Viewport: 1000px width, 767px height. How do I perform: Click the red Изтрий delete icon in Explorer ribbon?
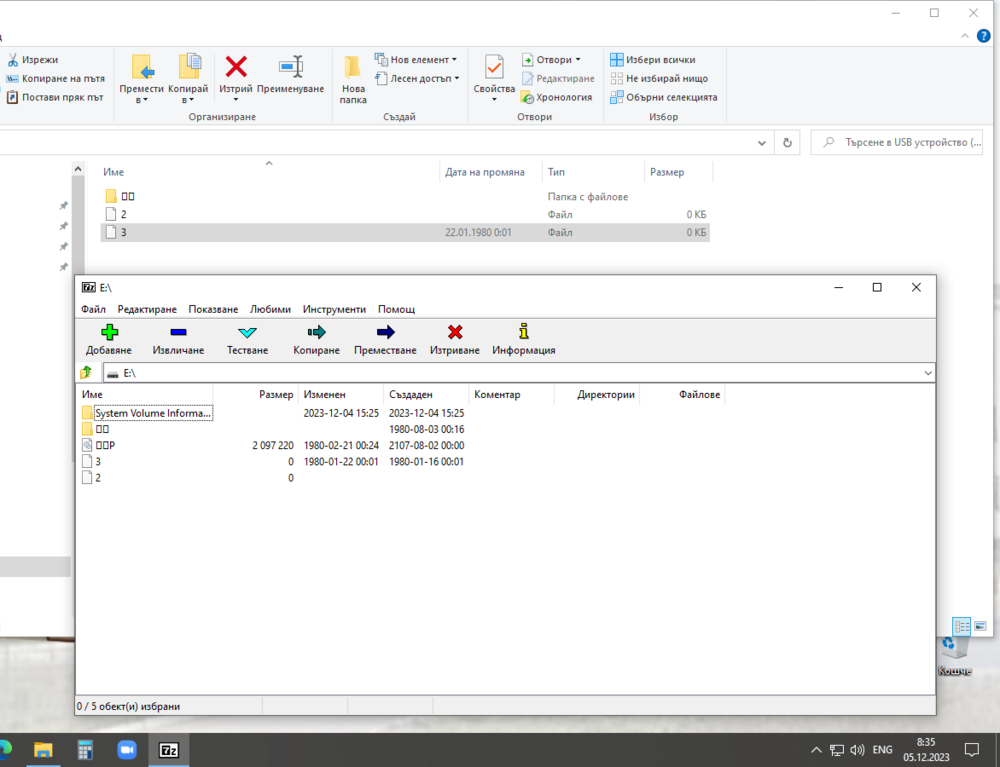[x=236, y=68]
